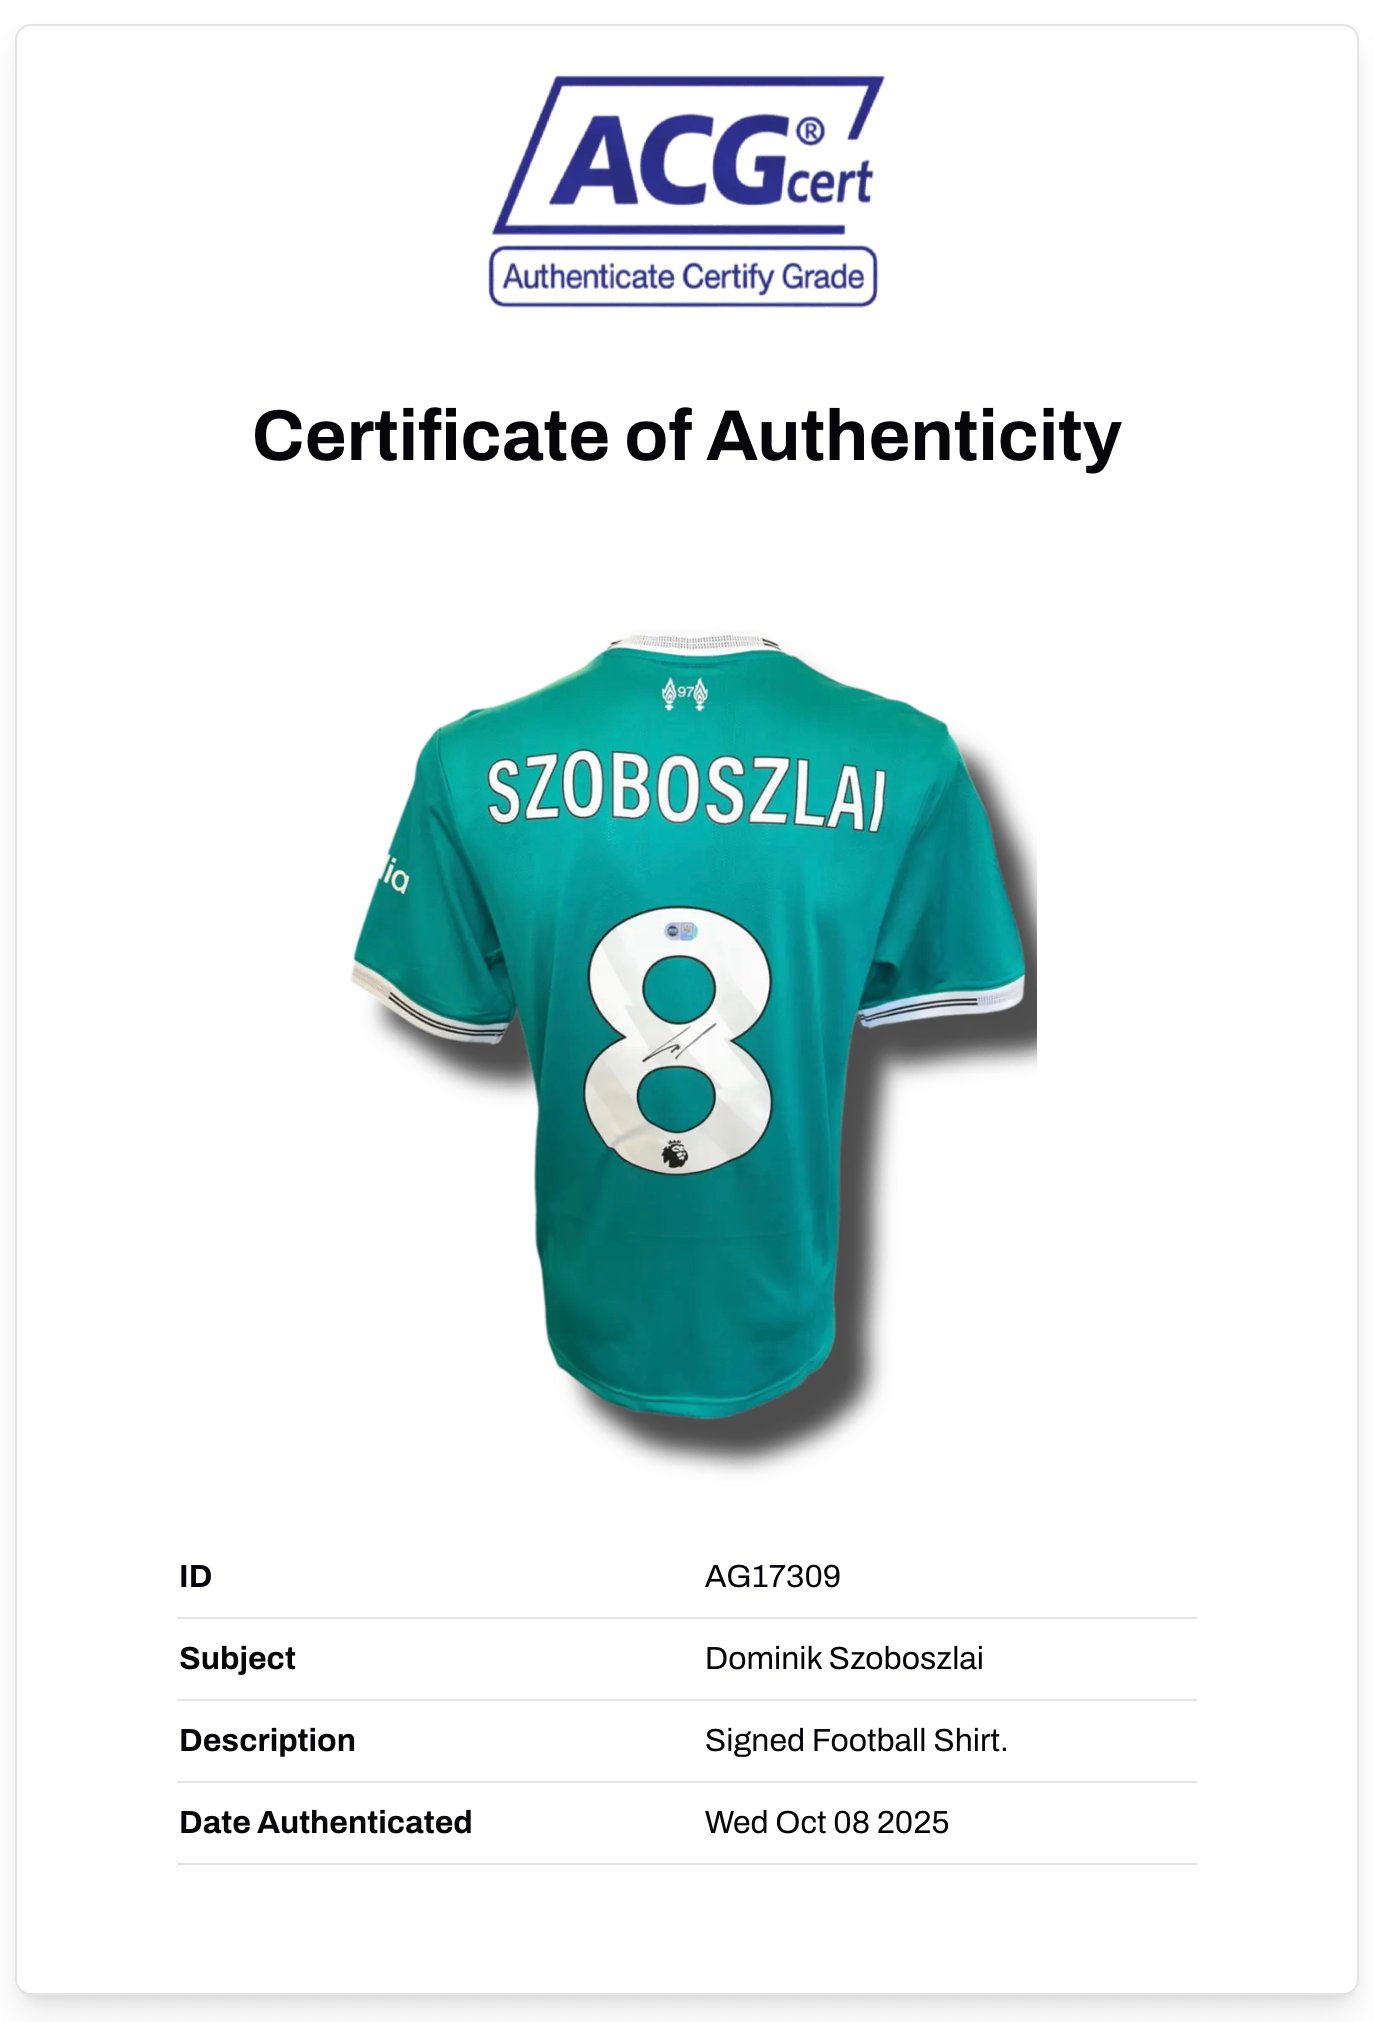Click the 97 emblem below shirt collar

coord(685,692)
